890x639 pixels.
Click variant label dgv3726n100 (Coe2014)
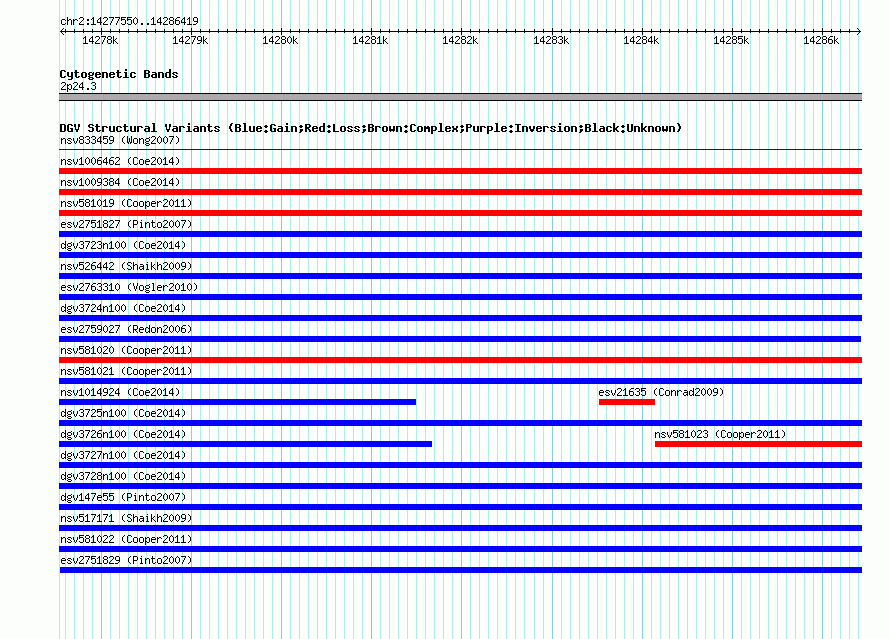click(123, 434)
